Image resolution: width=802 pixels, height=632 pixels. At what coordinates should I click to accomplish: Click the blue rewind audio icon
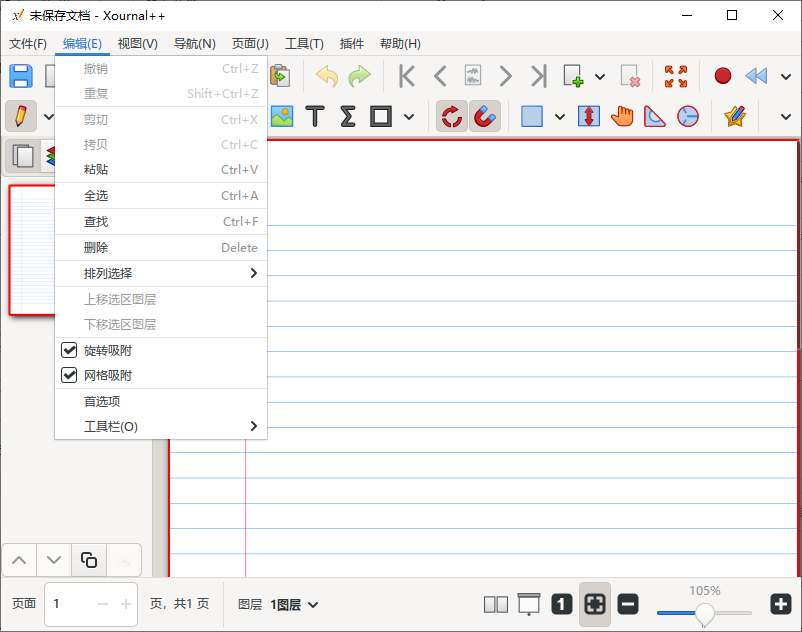(x=756, y=76)
